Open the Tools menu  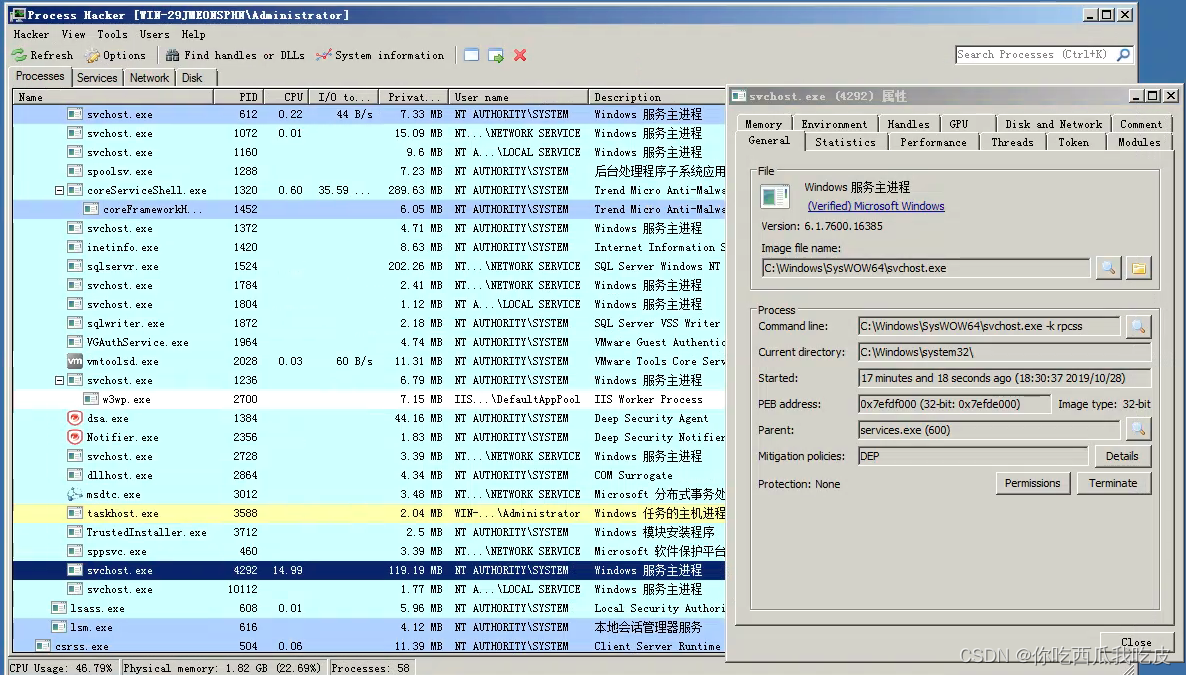click(112, 34)
